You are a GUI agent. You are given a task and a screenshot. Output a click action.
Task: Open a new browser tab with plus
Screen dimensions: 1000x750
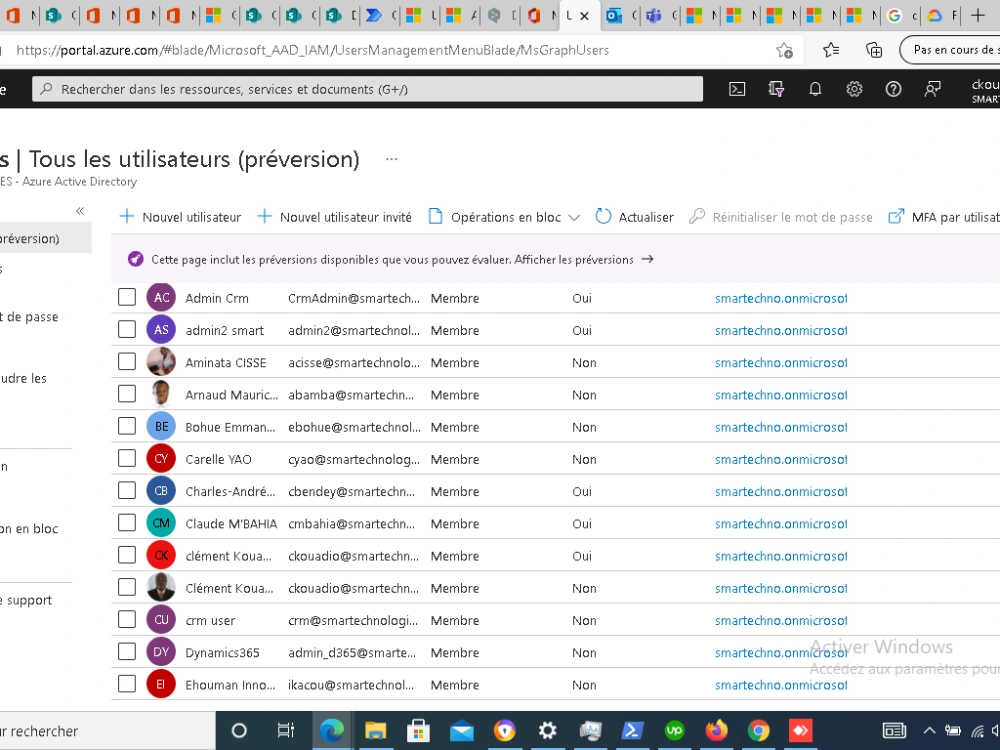point(977,15)
